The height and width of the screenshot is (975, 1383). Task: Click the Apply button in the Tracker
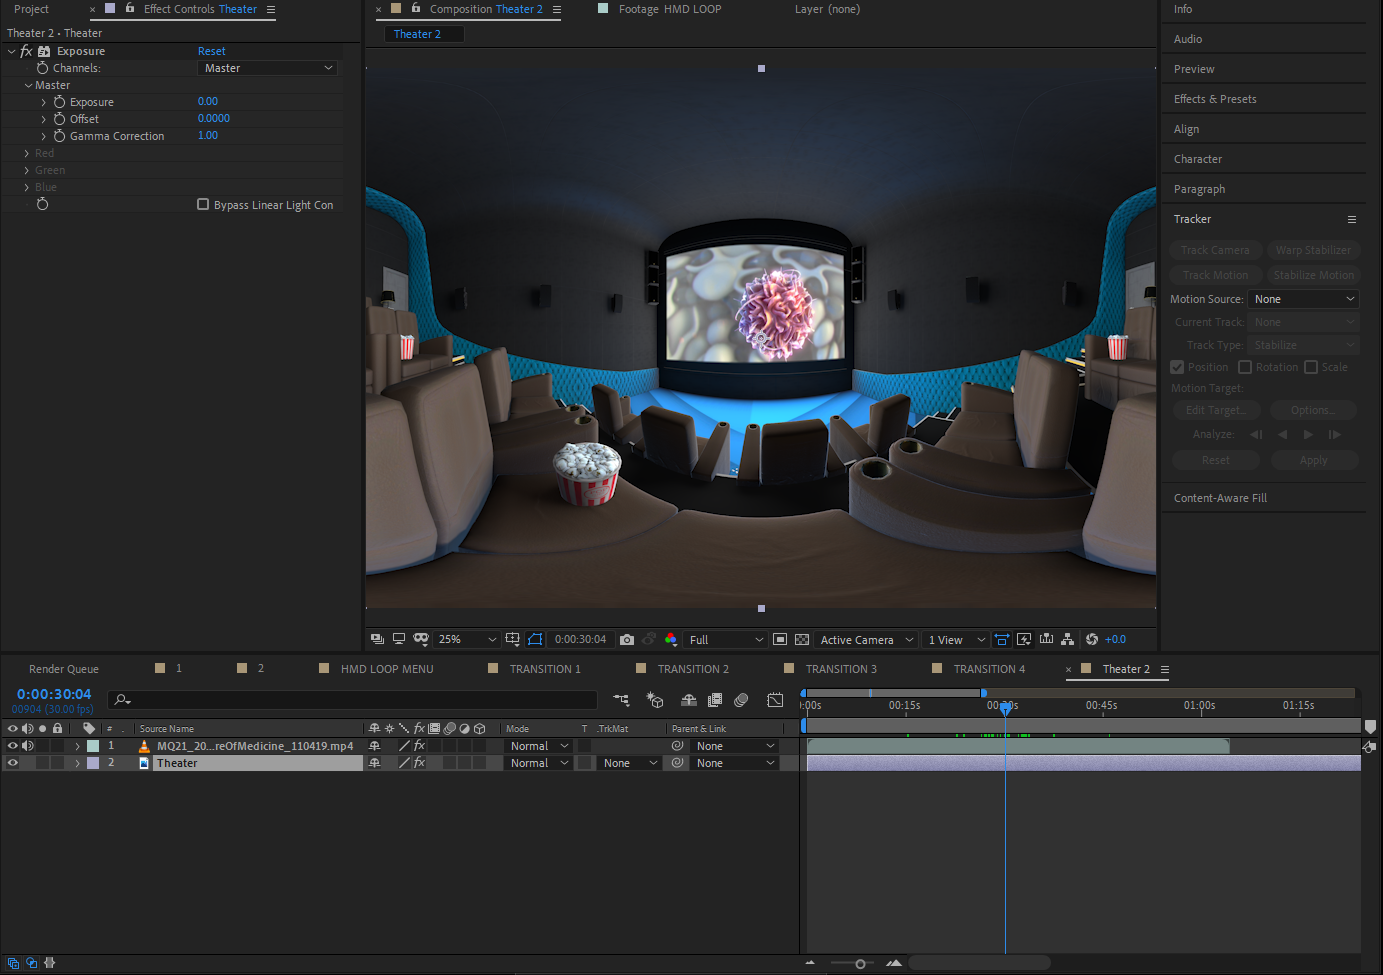pyautogui.click(x=1314, y=459)
